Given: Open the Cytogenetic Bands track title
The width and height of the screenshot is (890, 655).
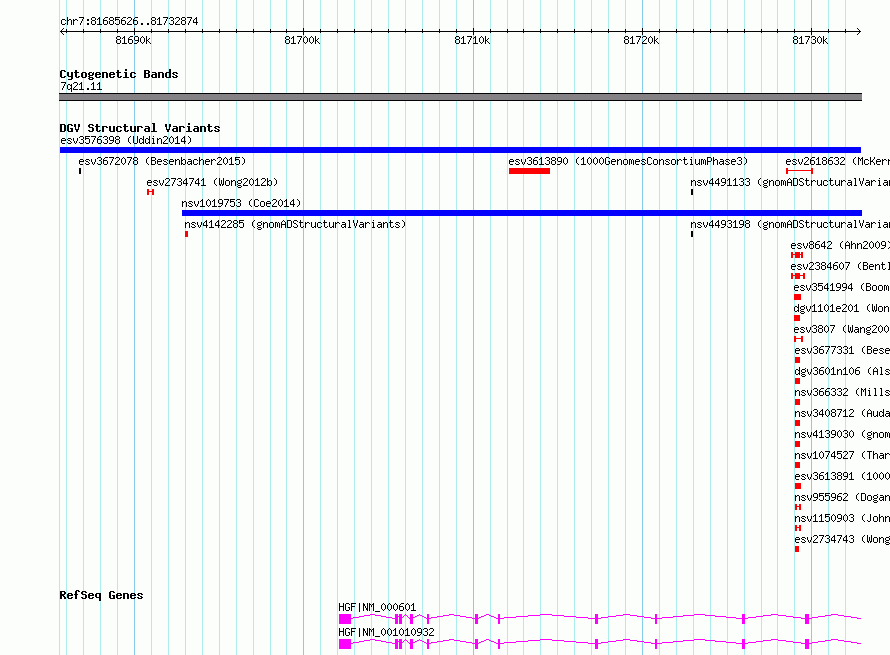Looking at the screenshot, I should pos(119,74).
